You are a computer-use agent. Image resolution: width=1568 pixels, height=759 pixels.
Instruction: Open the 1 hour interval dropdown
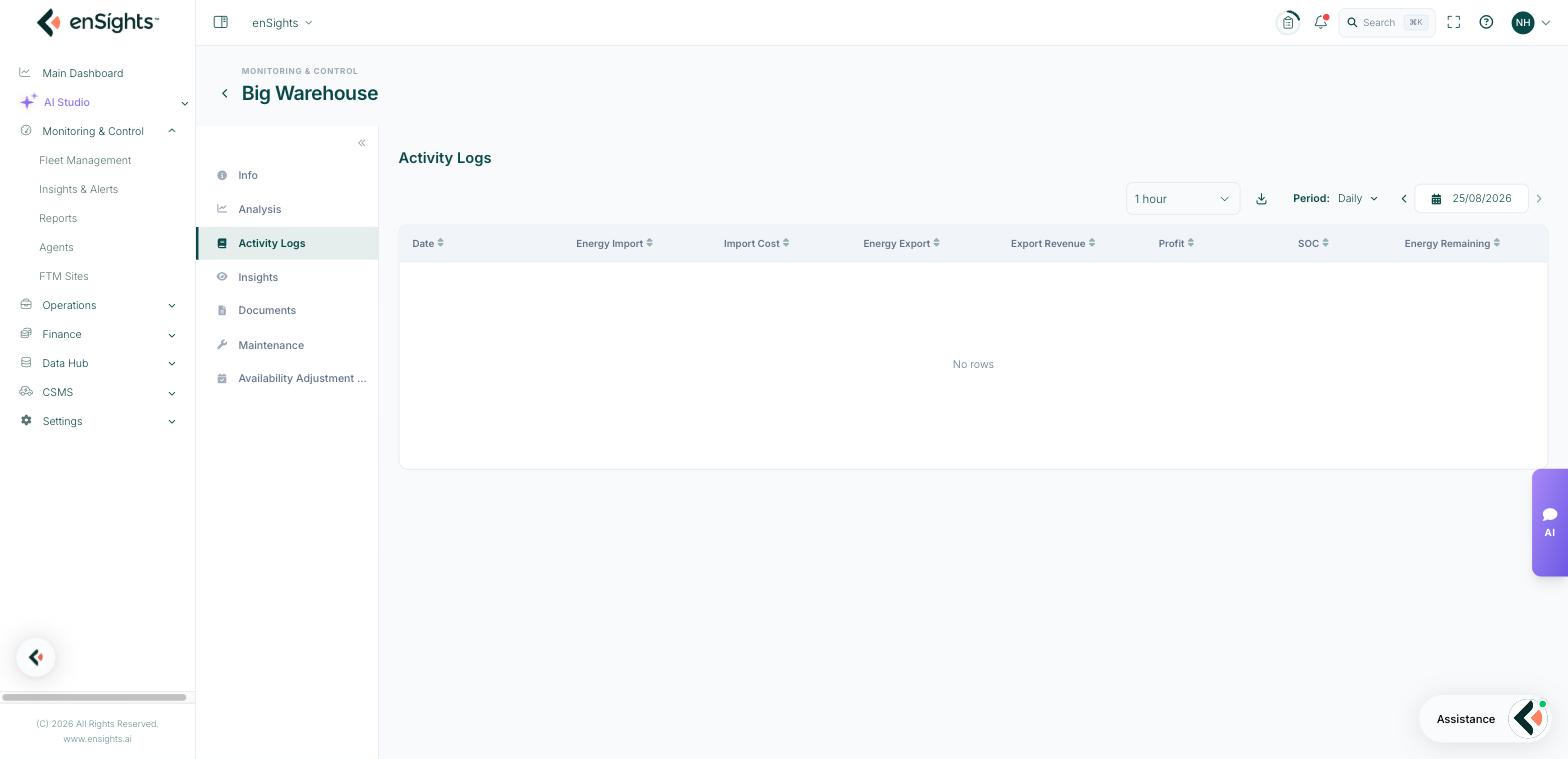[1183, 199]
